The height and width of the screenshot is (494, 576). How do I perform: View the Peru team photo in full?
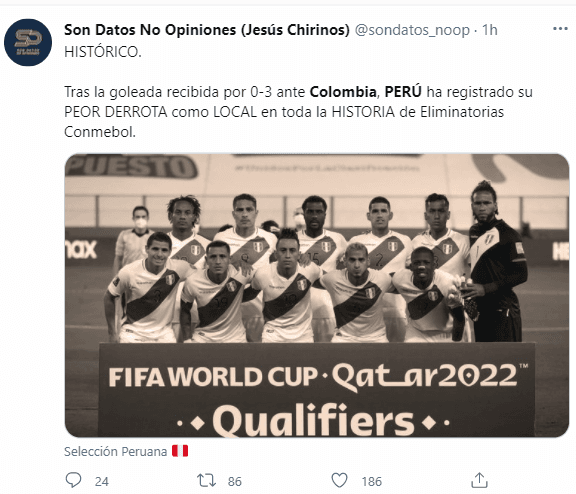click(x=317, y=295)
